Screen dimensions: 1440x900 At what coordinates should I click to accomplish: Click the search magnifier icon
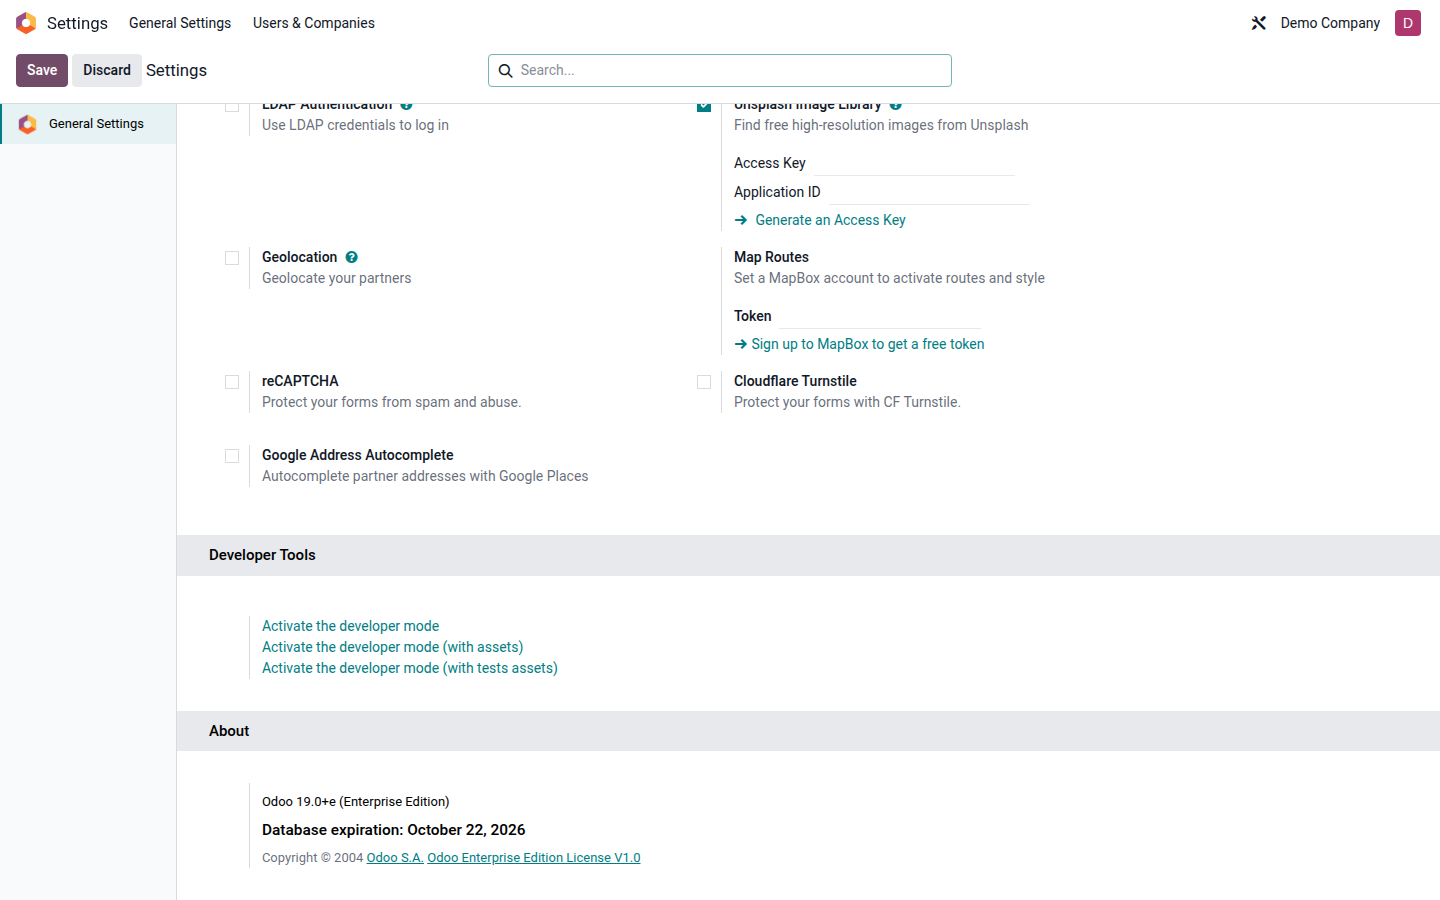tap(506, 71)
